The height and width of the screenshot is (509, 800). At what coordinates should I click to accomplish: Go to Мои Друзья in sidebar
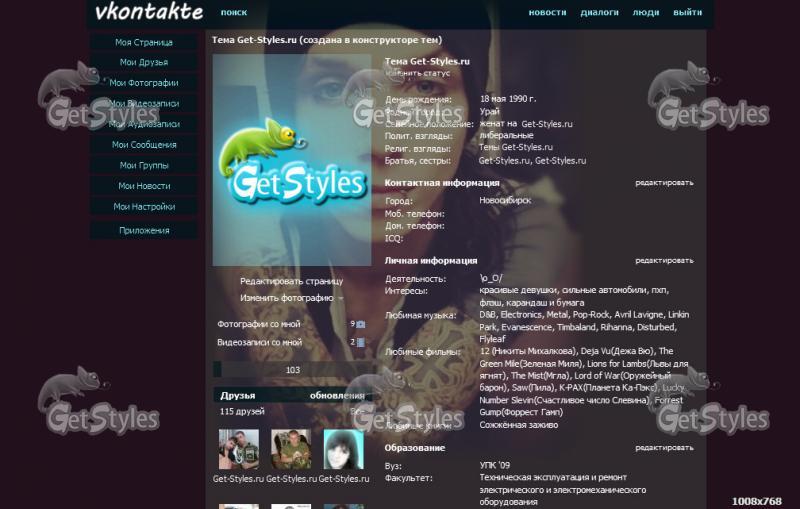[x=144, y=62]
